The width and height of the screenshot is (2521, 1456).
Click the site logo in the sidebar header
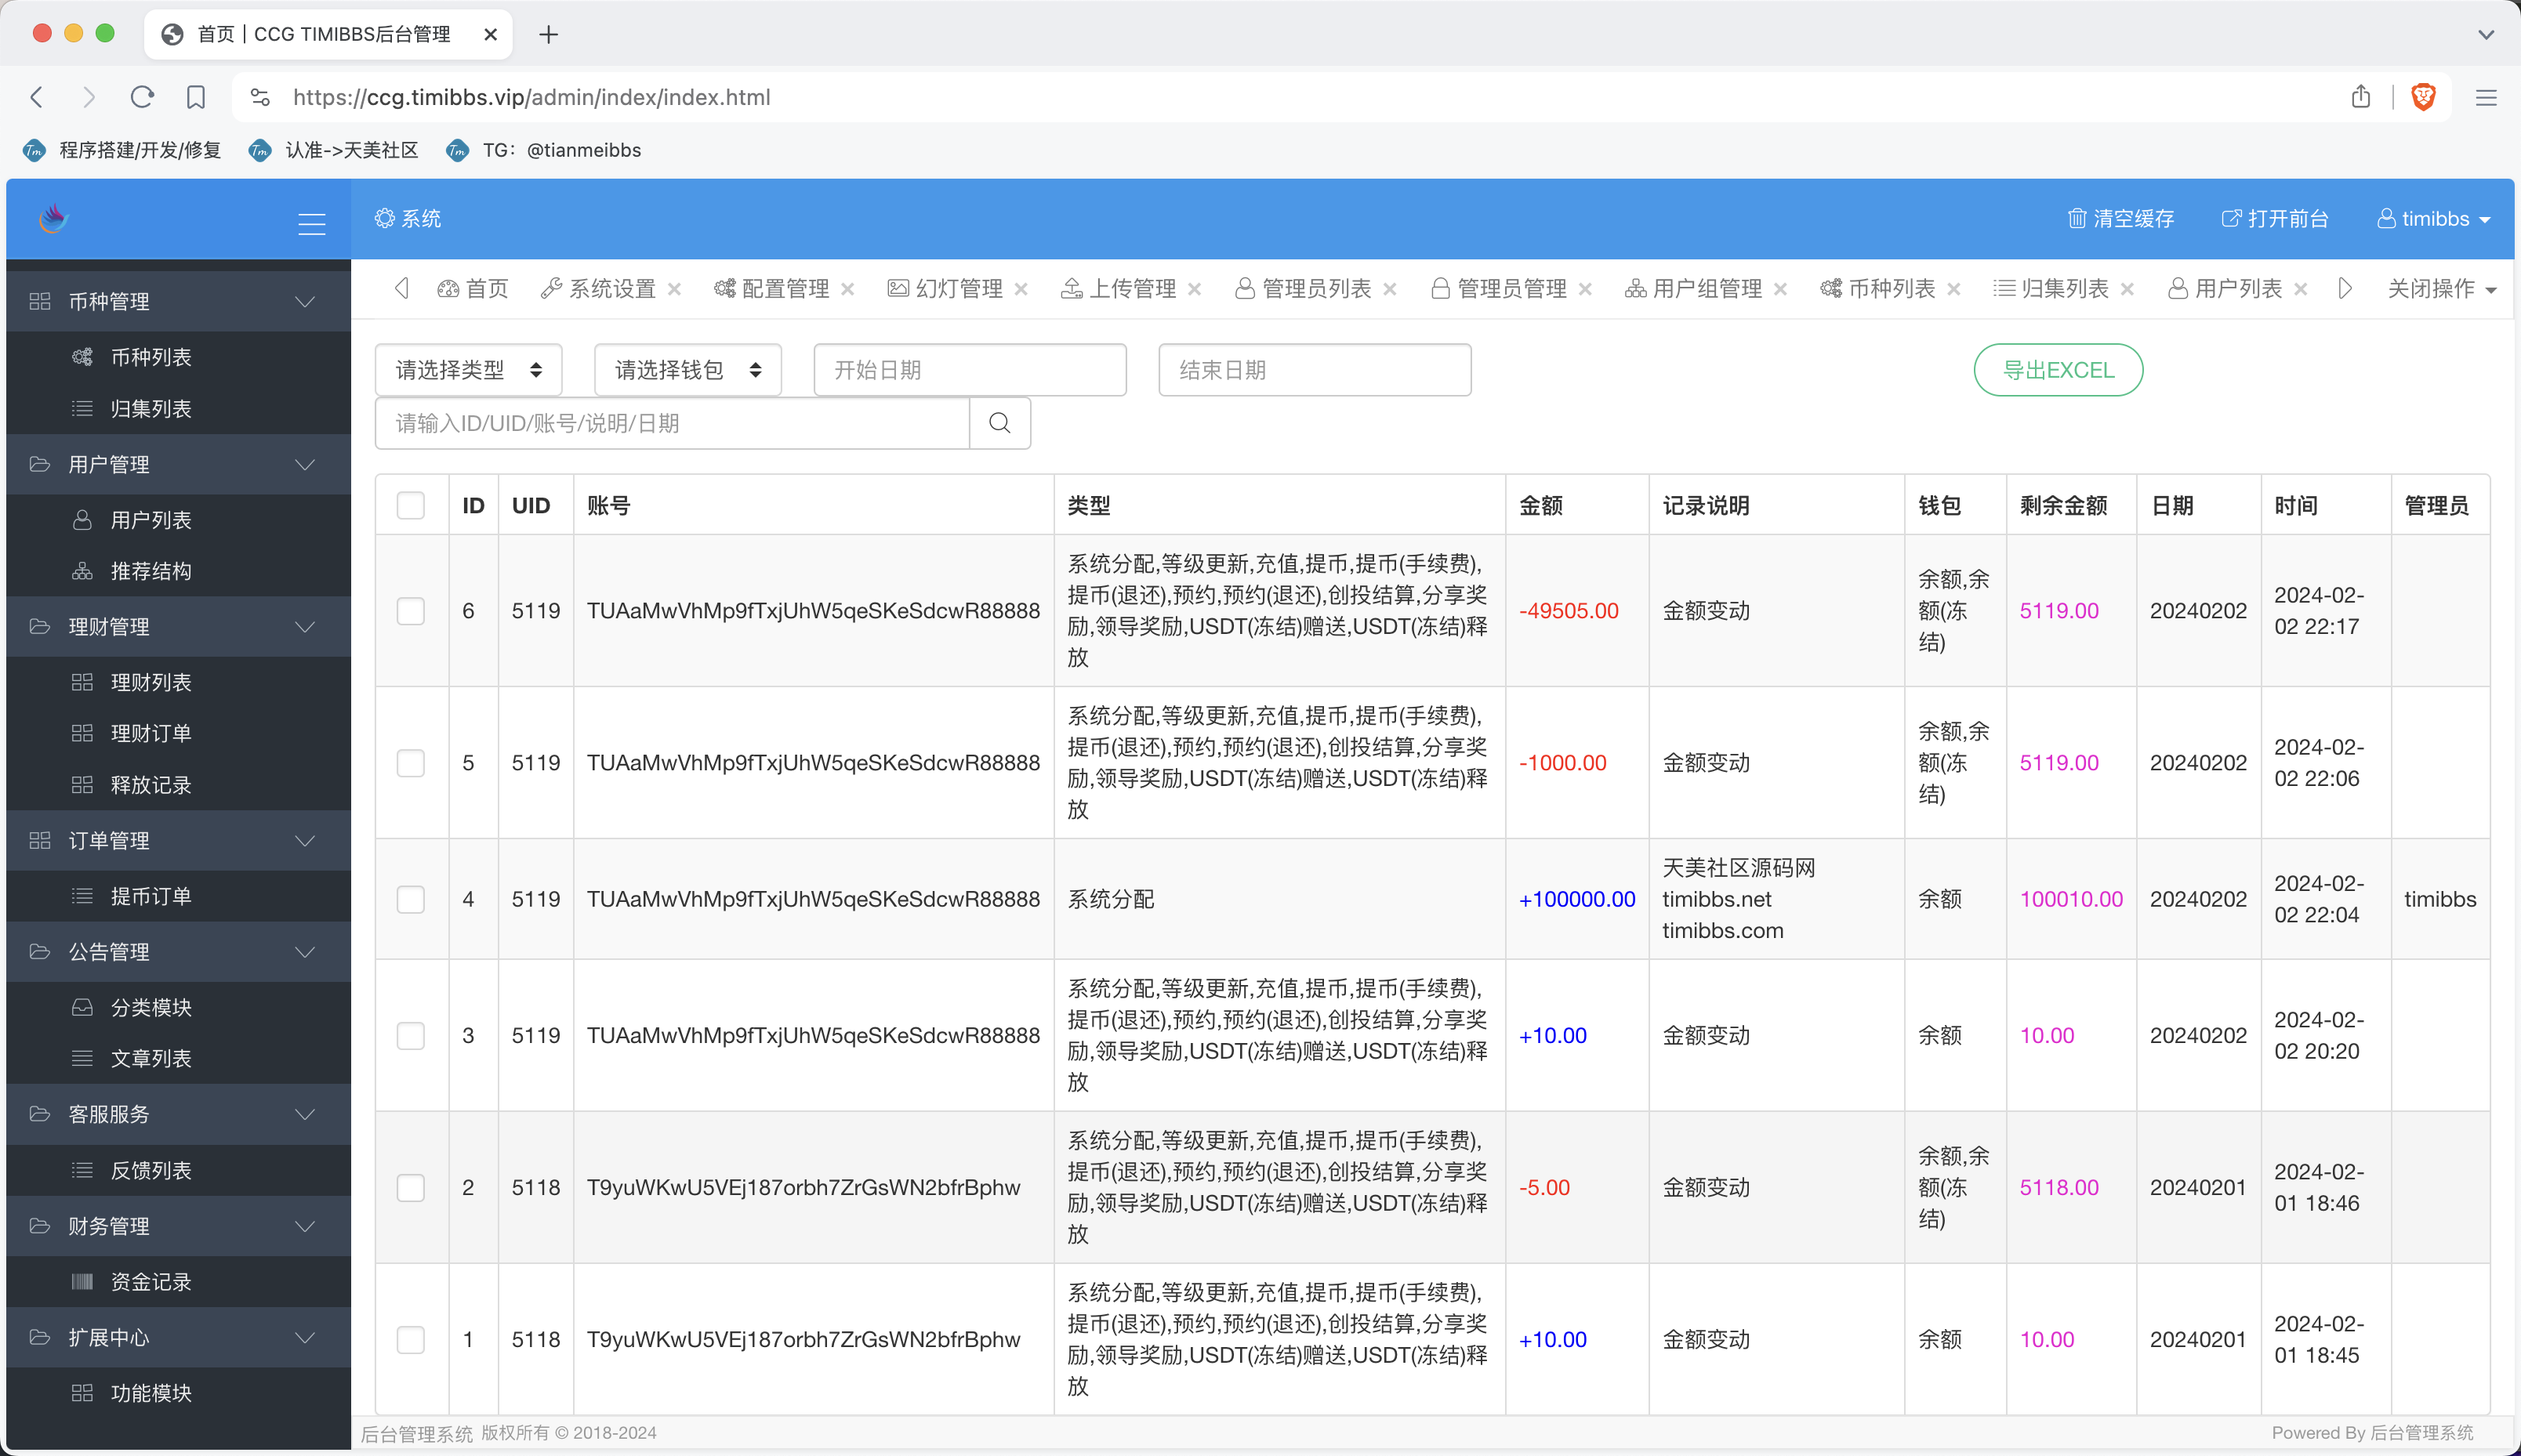pos(53,218)
